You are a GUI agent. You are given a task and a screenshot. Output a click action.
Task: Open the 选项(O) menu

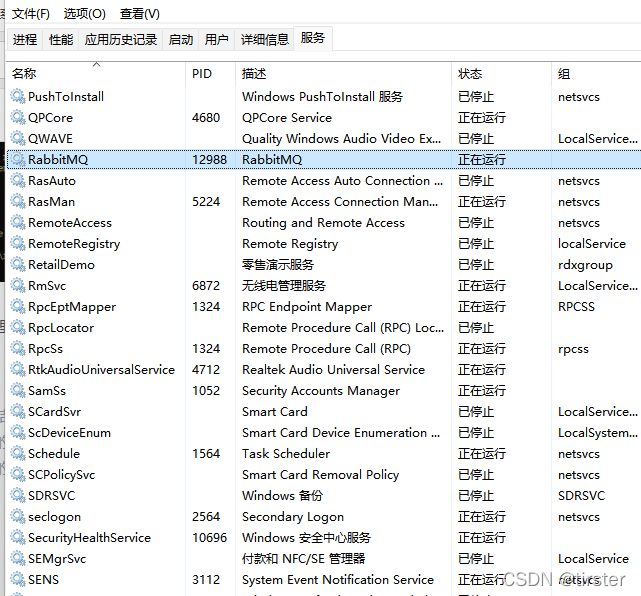[x=84, y=13]
